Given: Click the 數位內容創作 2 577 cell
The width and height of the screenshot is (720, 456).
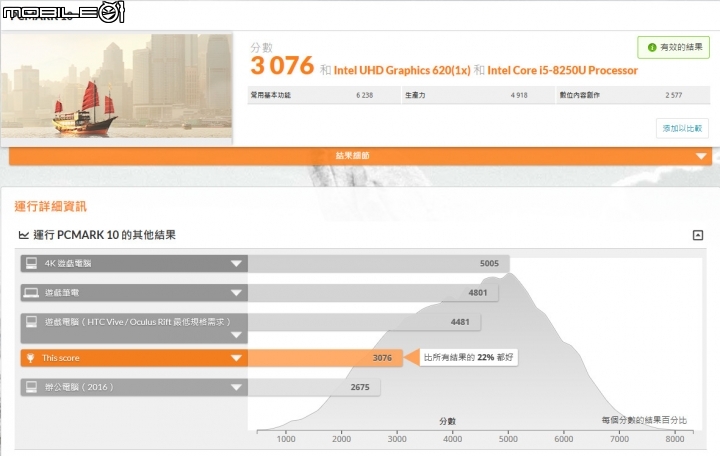Looking at the screenshot, I should pos(633,95).
